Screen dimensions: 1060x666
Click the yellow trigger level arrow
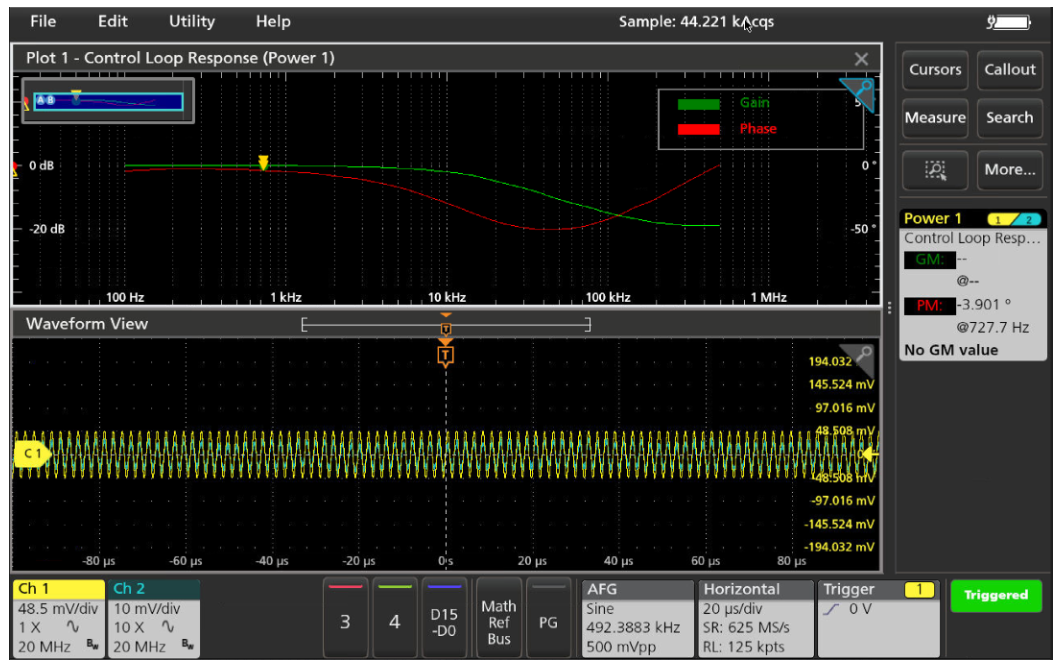point(870,454)
